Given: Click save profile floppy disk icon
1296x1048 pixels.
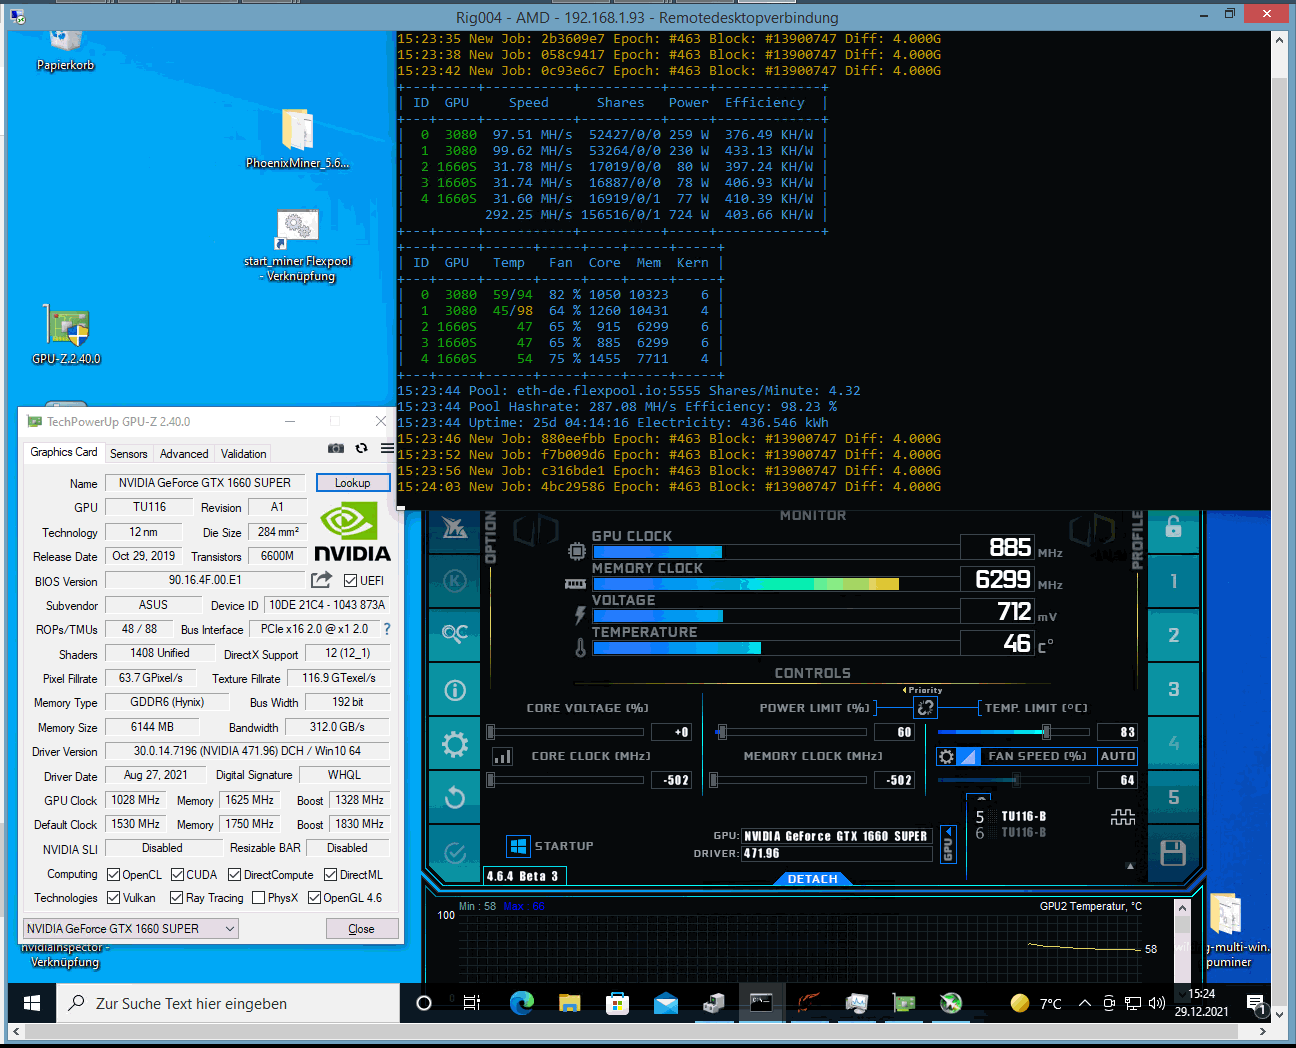Looking at the screenshot, I should click(x=1174, y=852).
